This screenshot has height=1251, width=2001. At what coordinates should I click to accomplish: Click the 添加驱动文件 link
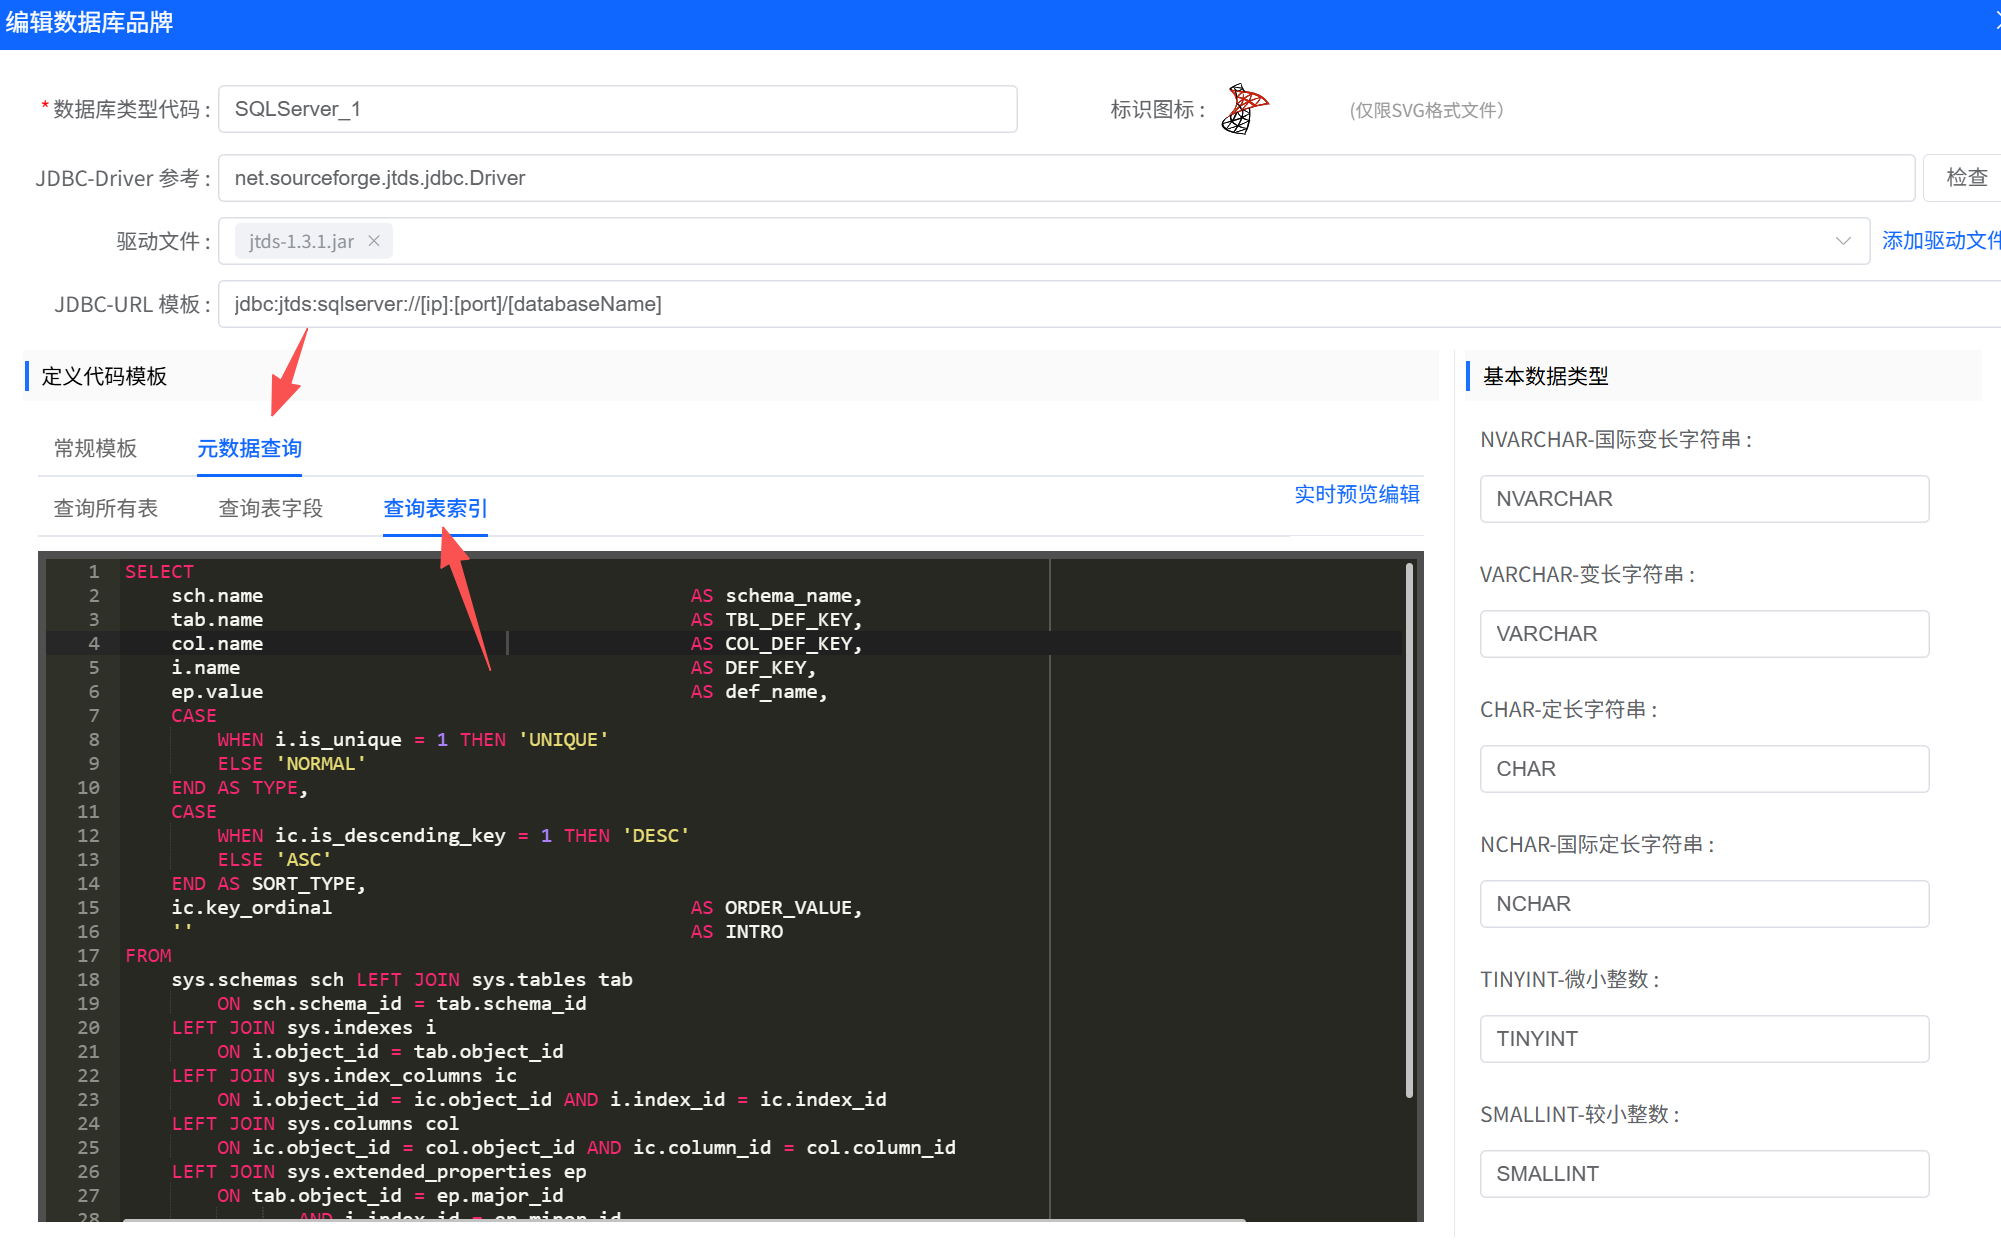(1940, 241)
